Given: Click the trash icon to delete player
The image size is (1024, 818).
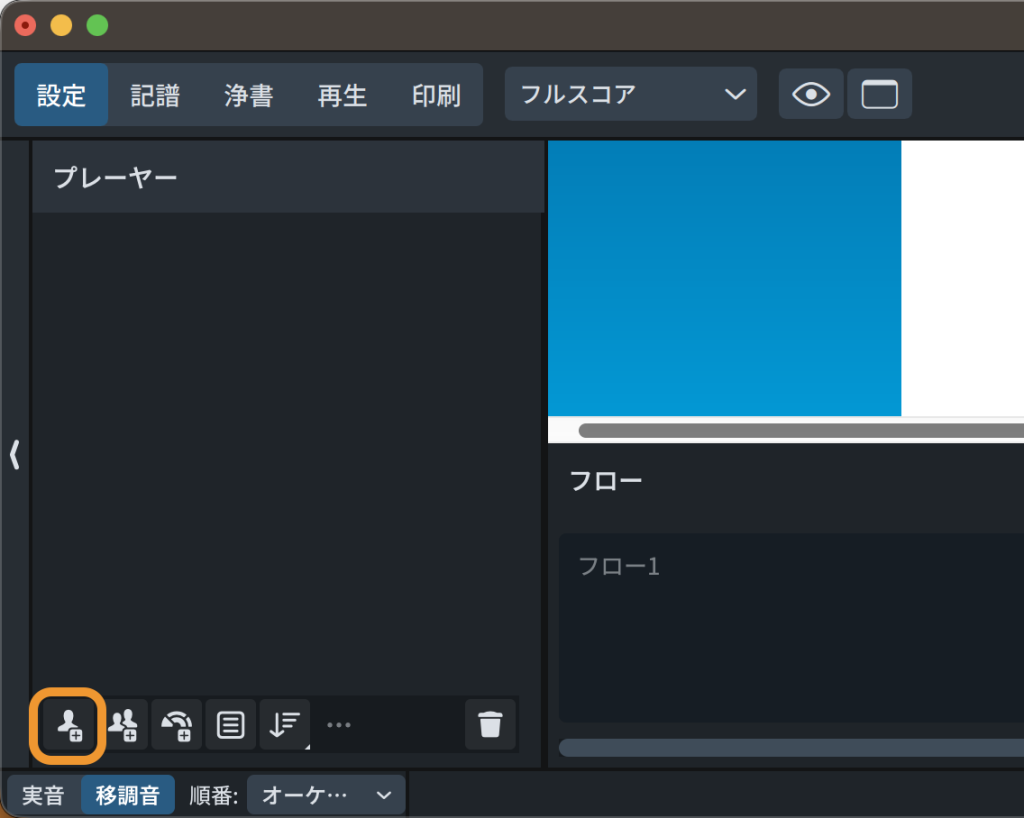Looking at the screenshot, I should (490, 724).
